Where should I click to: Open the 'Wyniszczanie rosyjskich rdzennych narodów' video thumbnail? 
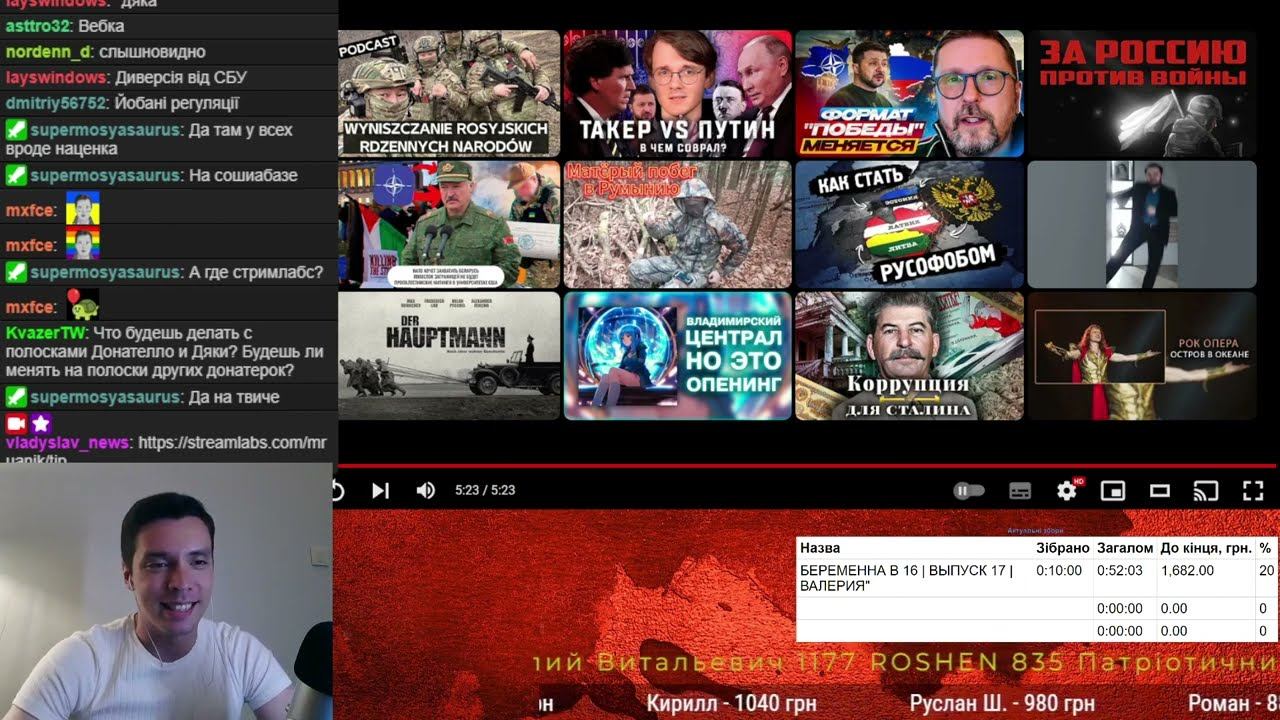[x=449, y=93]
